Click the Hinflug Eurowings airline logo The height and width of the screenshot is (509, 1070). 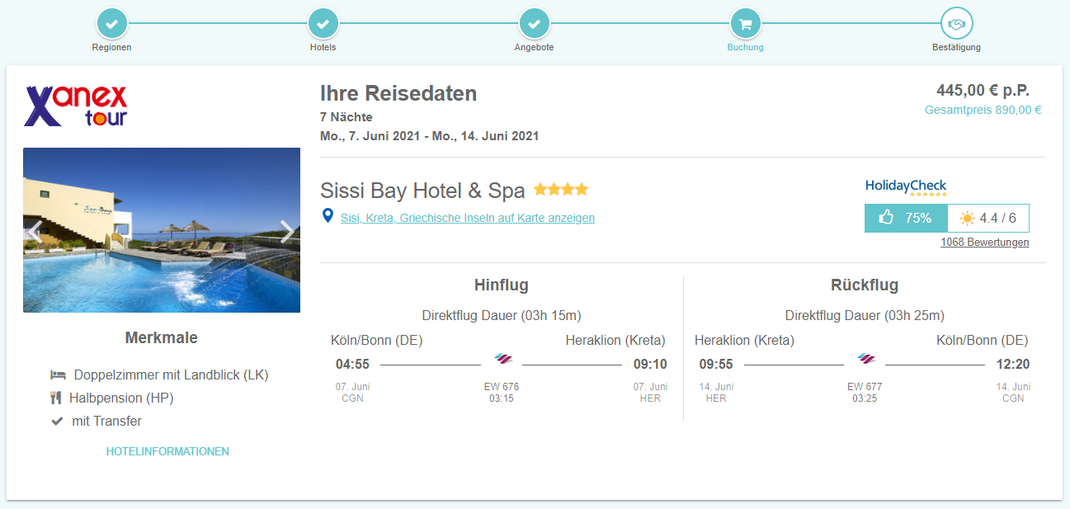pyautogui.click(x=503, y=359)
